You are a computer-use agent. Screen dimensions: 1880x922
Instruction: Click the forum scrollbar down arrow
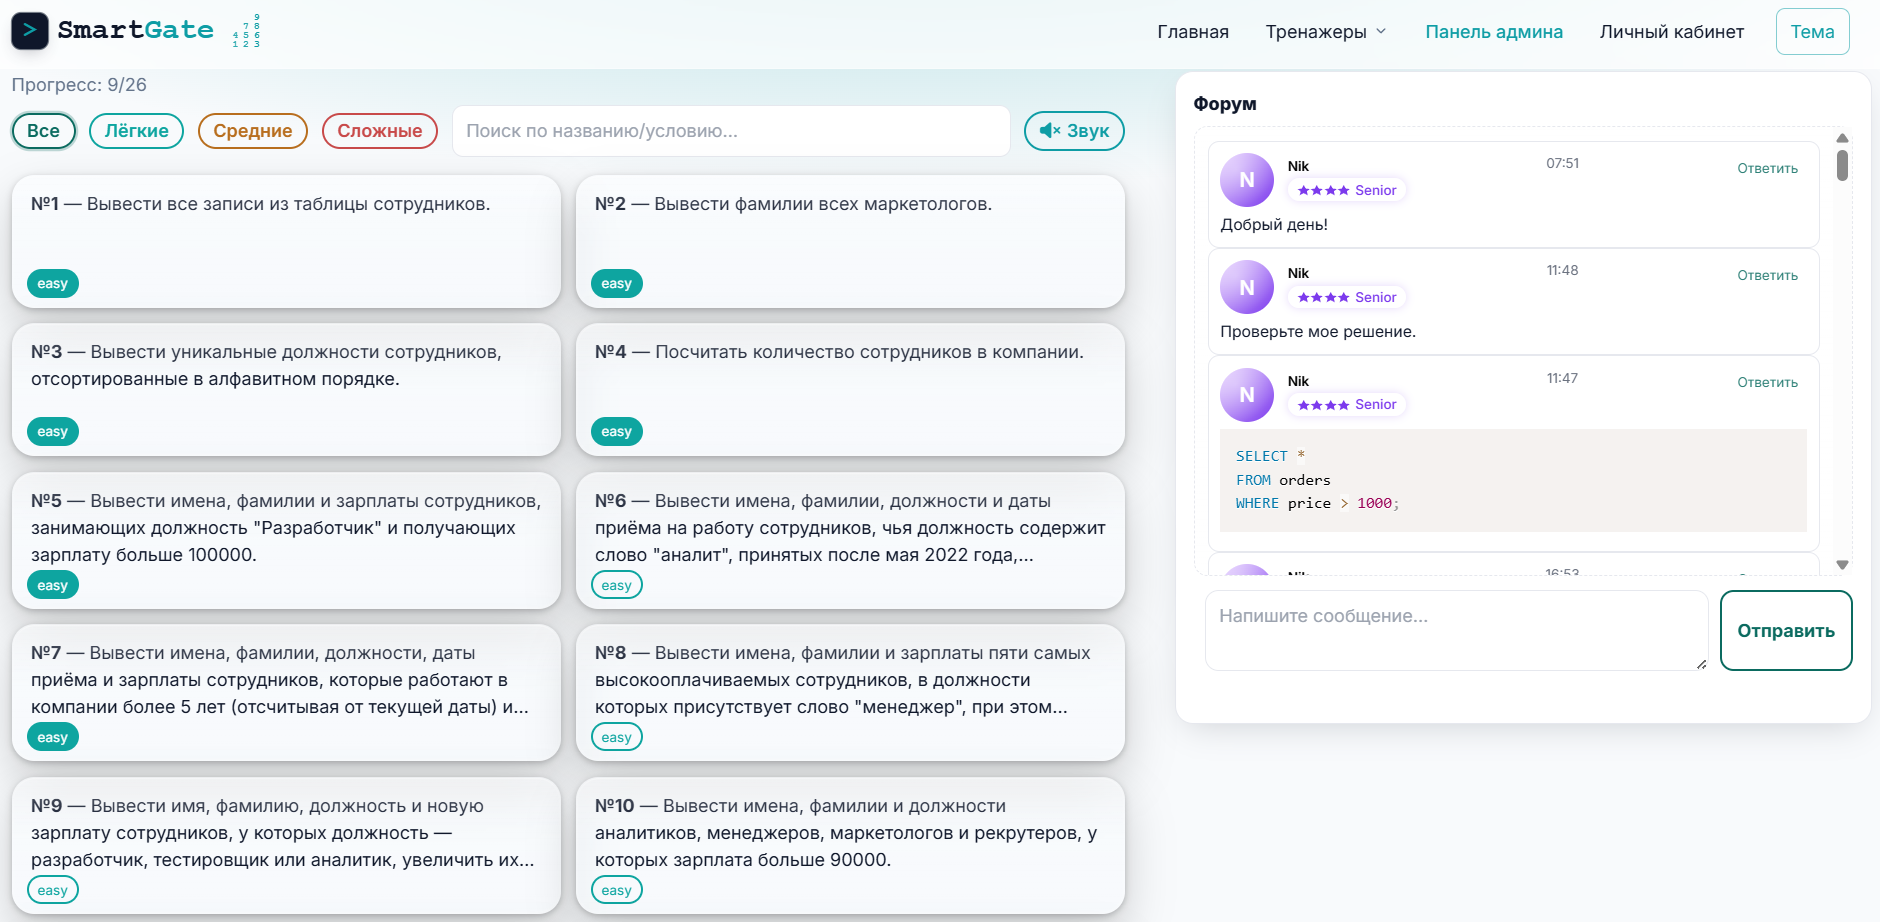(x=1841, y=564)
